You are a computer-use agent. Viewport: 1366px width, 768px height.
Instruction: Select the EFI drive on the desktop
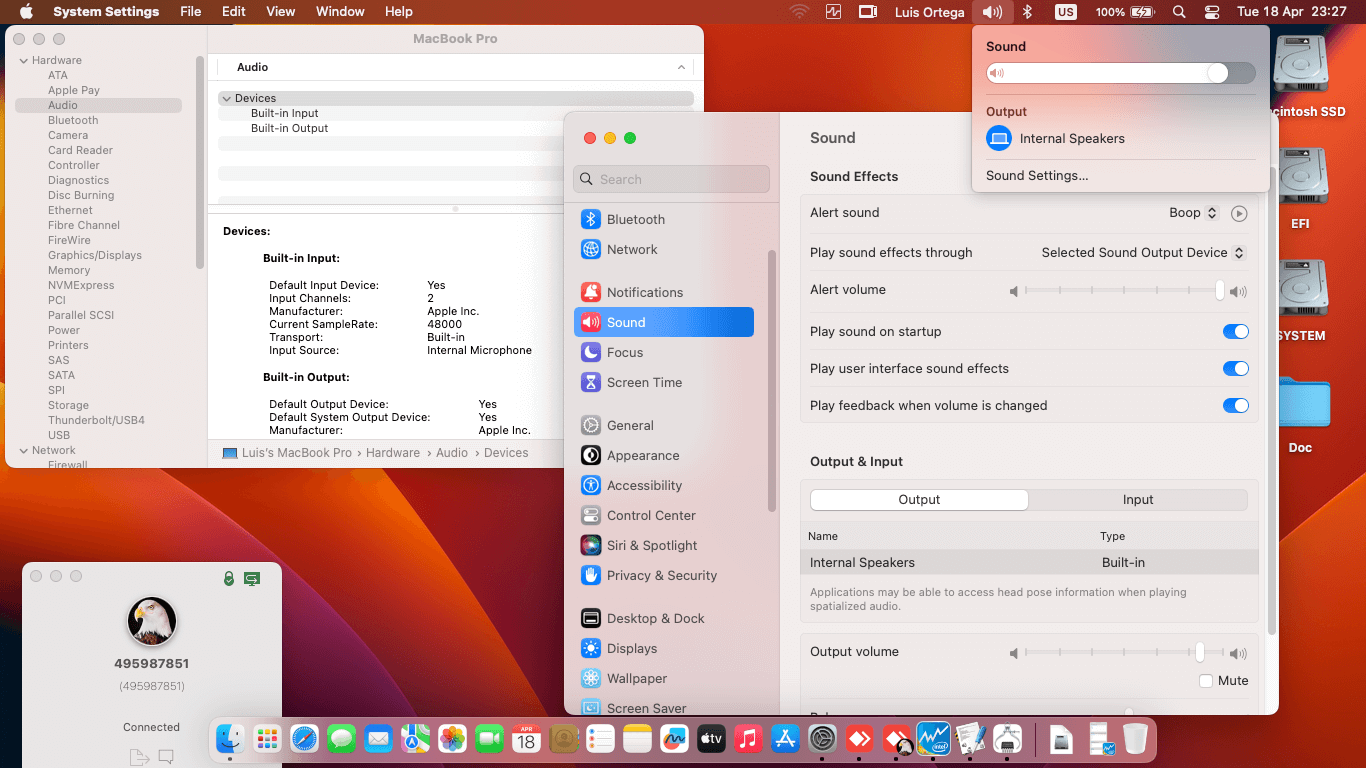coord(1300,189)
